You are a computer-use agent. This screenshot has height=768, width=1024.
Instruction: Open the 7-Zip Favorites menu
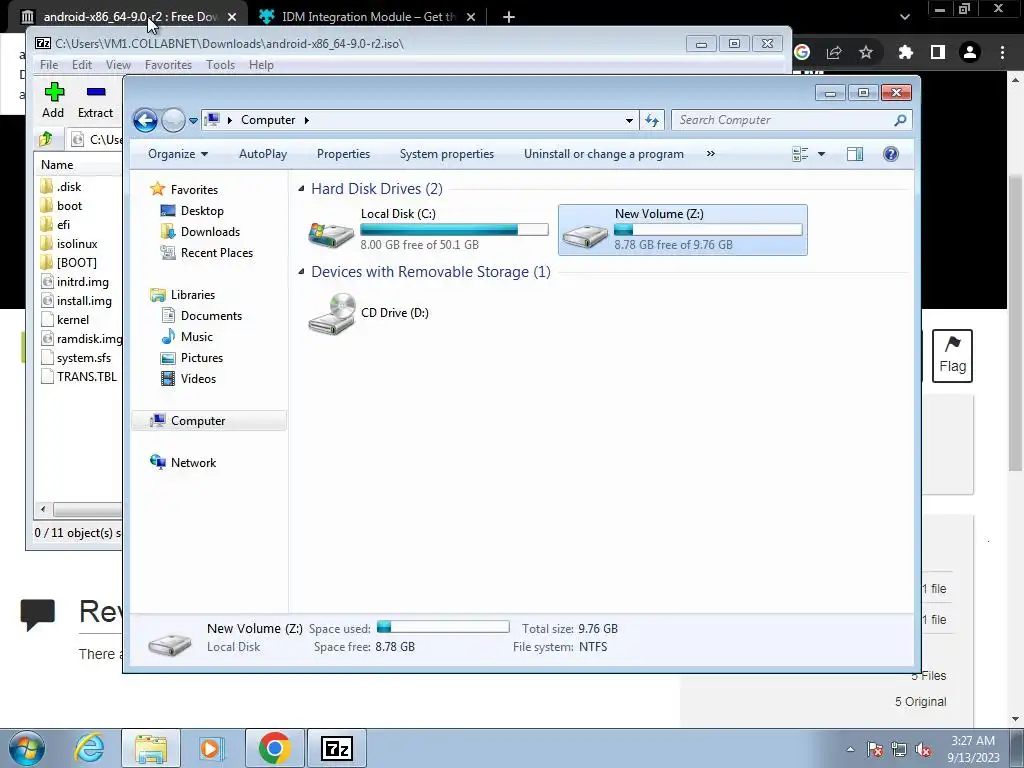168,65
